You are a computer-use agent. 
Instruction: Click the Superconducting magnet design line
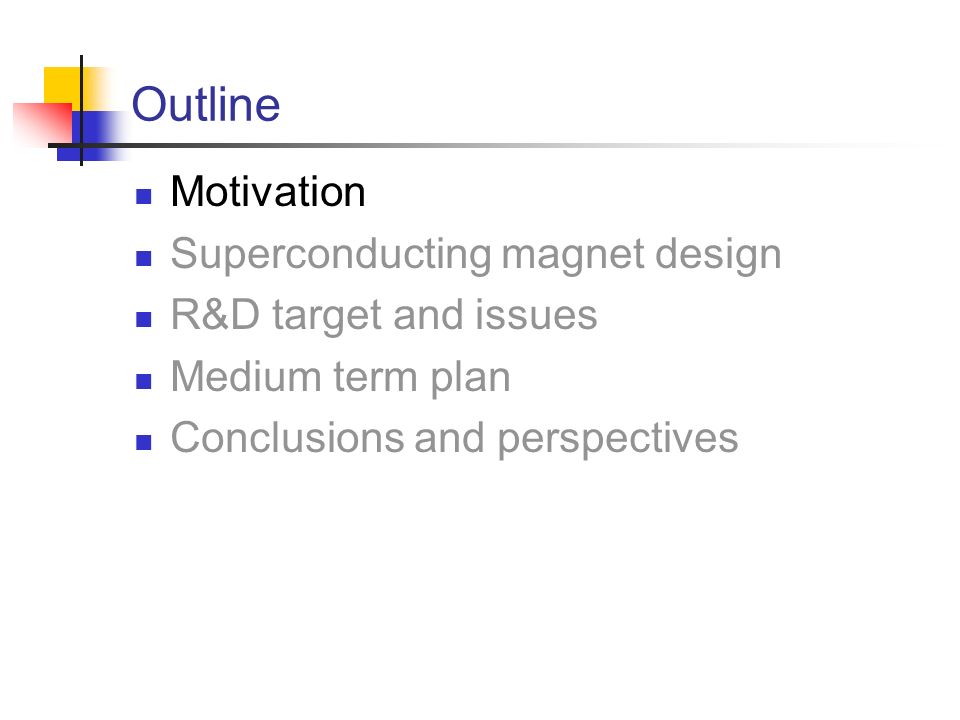(x=476, y=255)
